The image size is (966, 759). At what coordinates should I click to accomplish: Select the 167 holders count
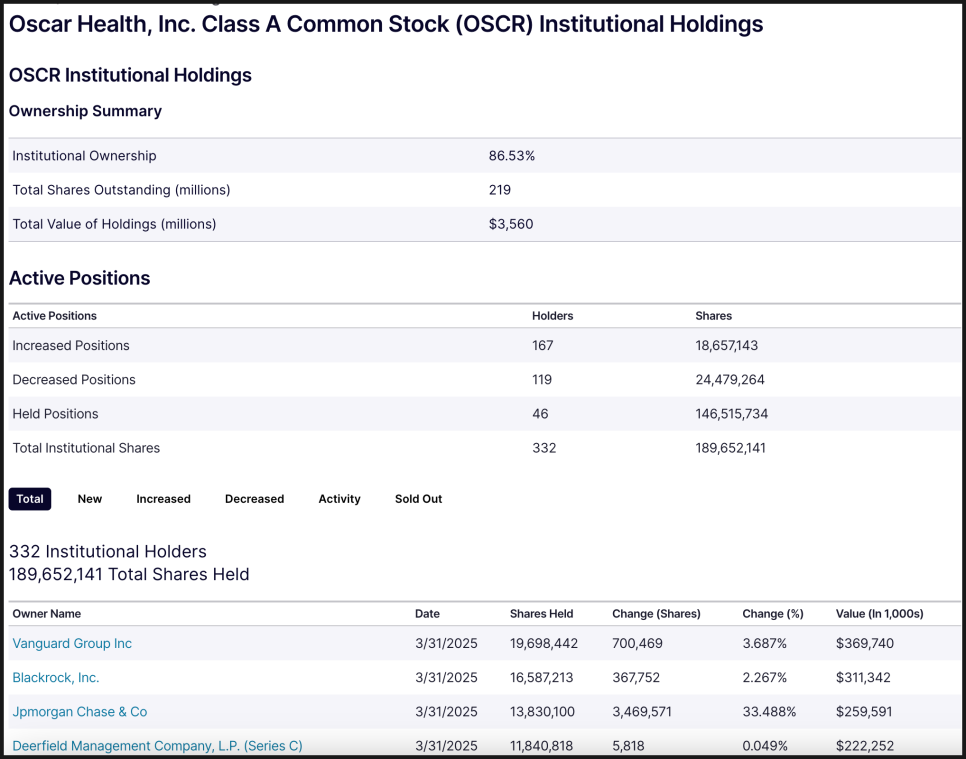(543, 346)
